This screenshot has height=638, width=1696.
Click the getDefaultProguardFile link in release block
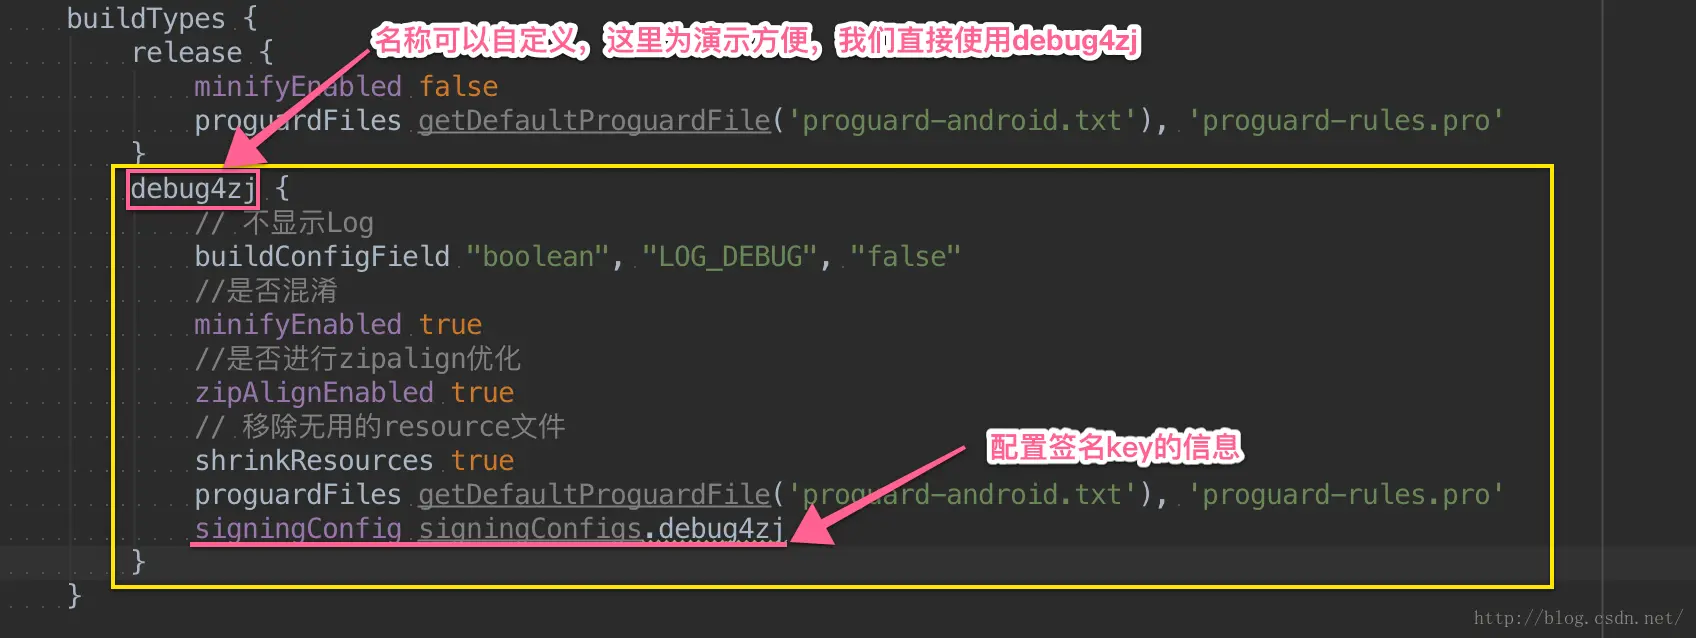coord(595,121)
